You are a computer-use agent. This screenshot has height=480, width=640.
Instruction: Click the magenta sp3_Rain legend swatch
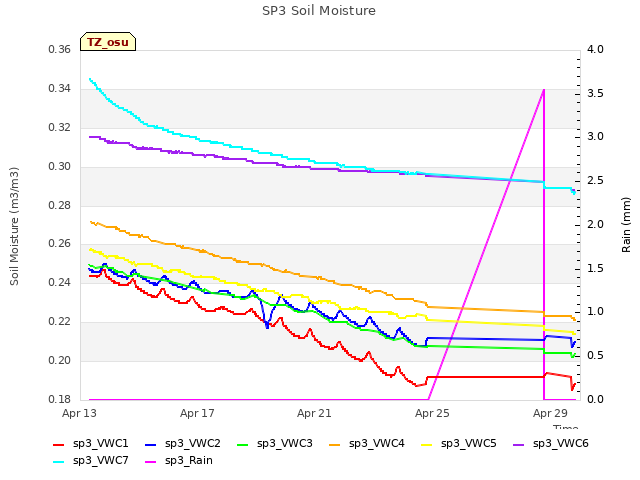[151, 462]
